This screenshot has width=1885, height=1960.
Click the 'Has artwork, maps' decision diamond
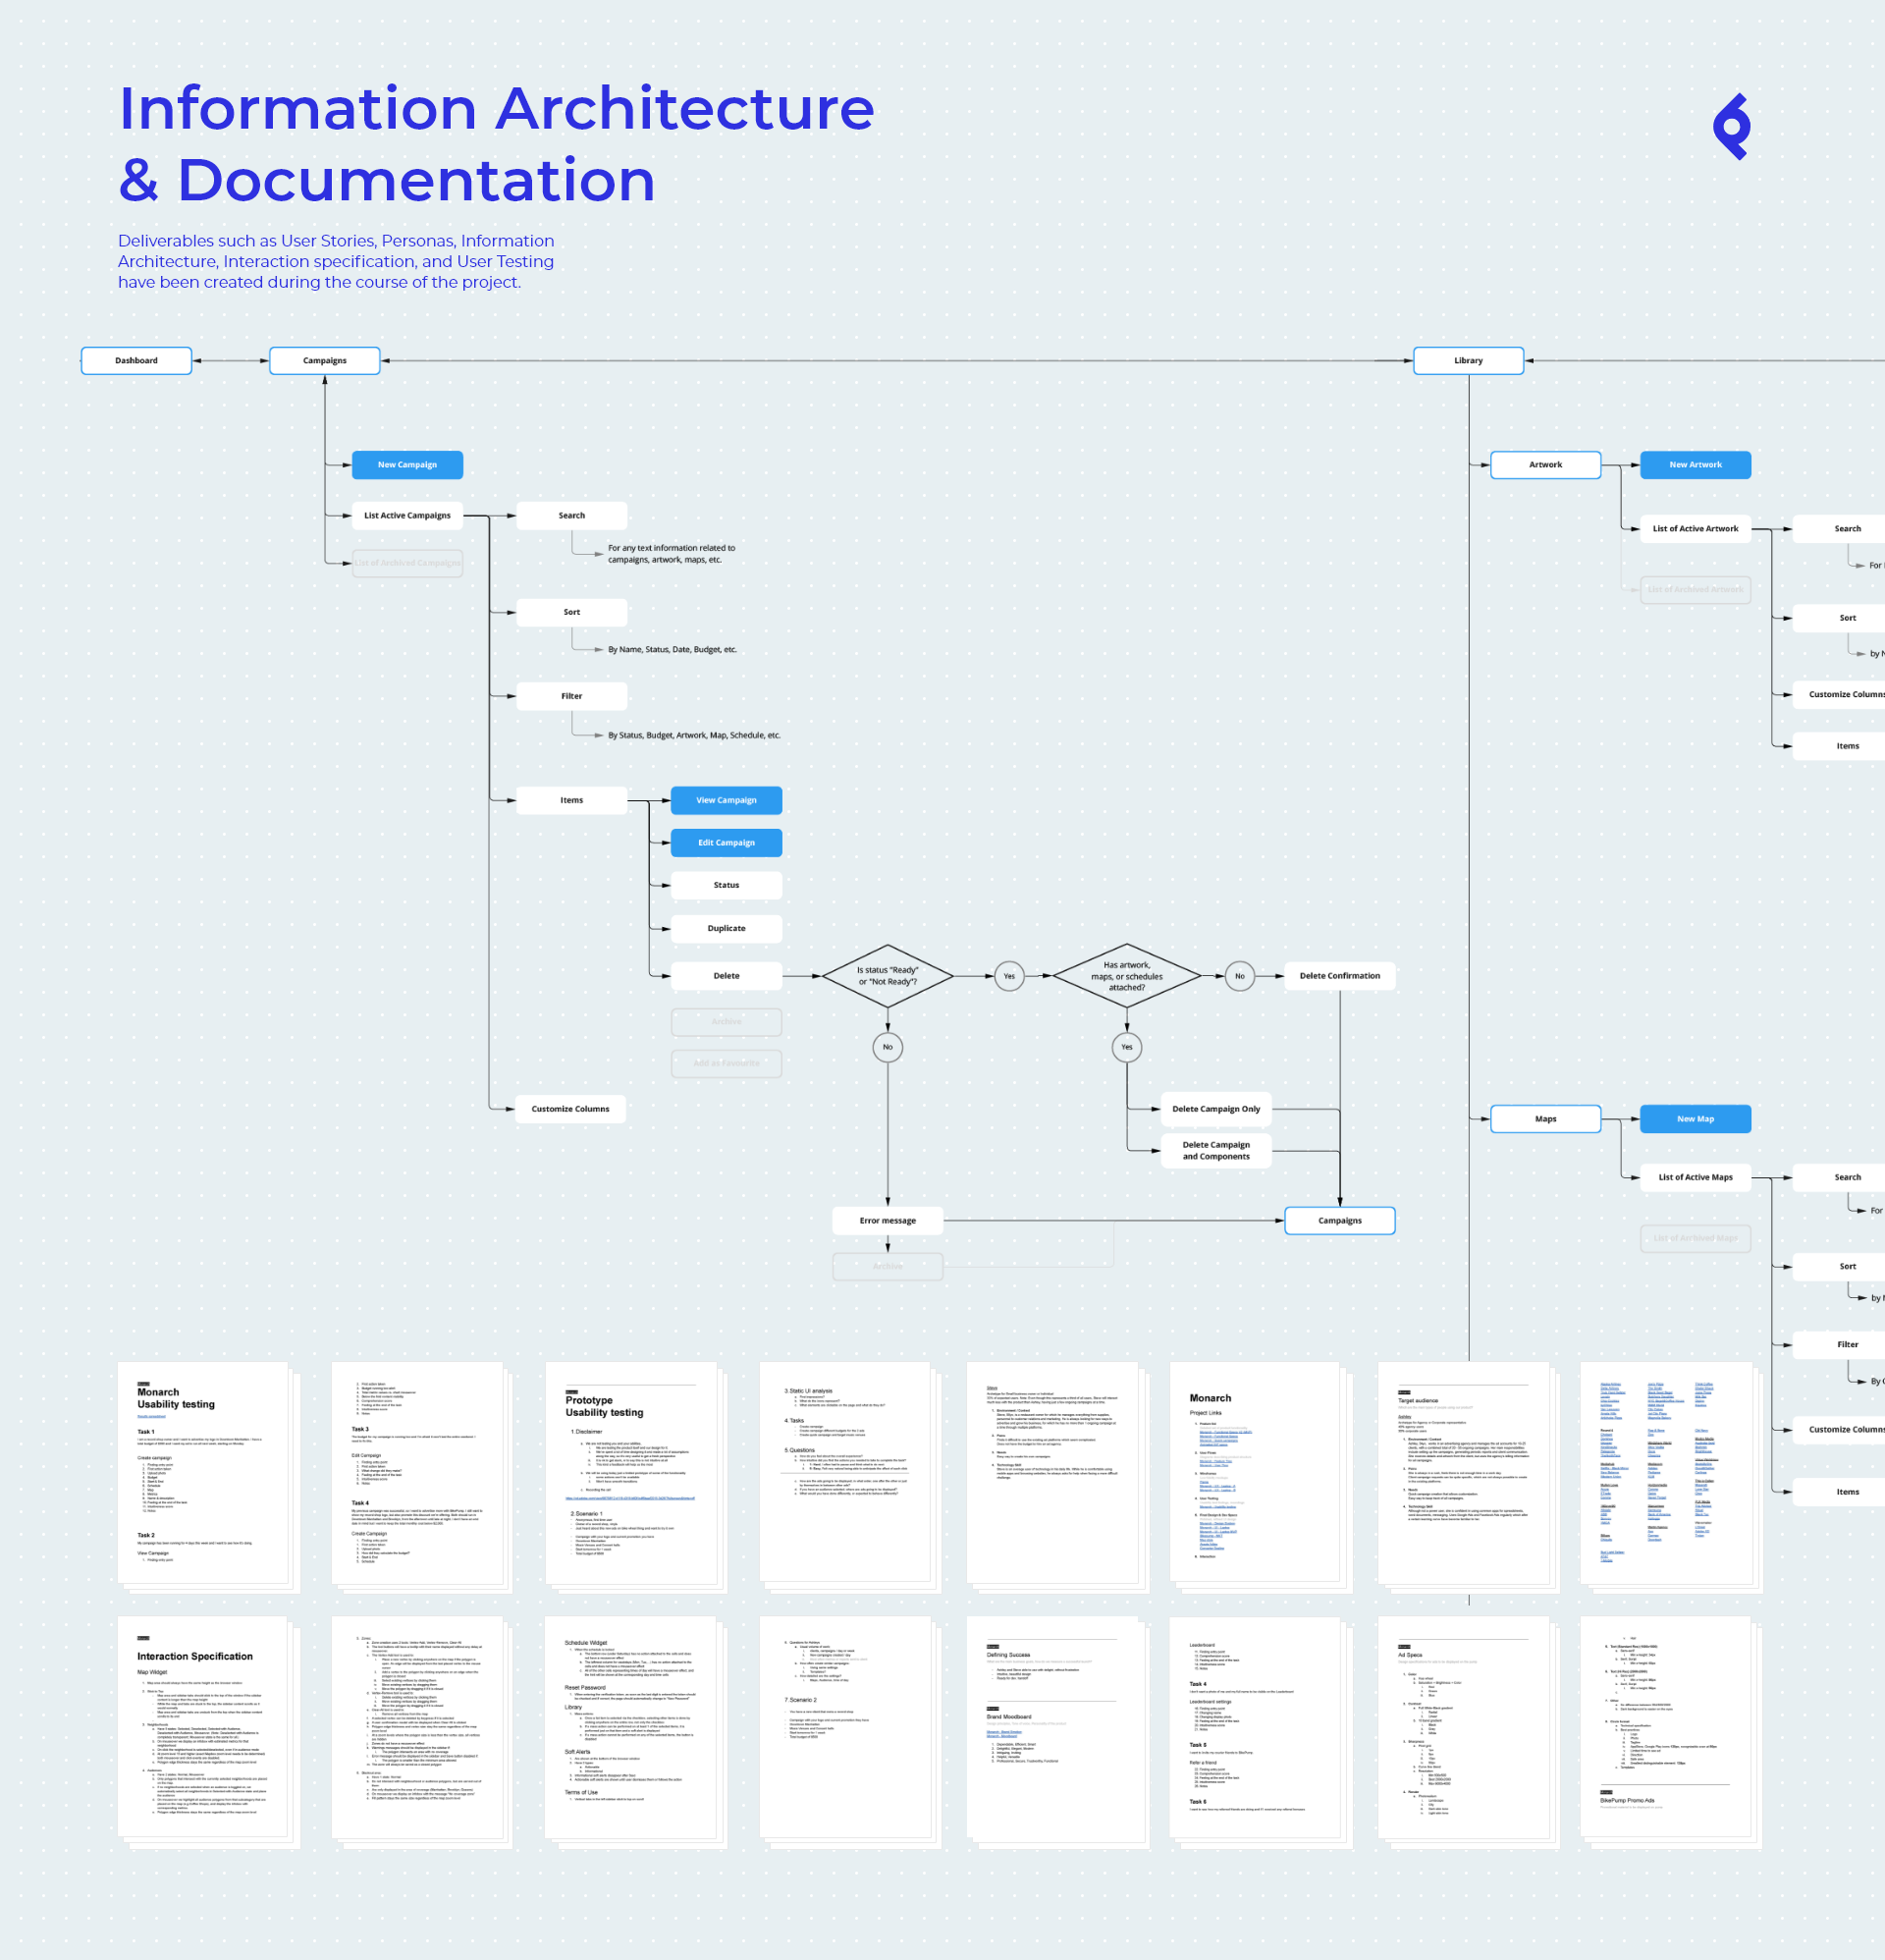[1127, 976]
